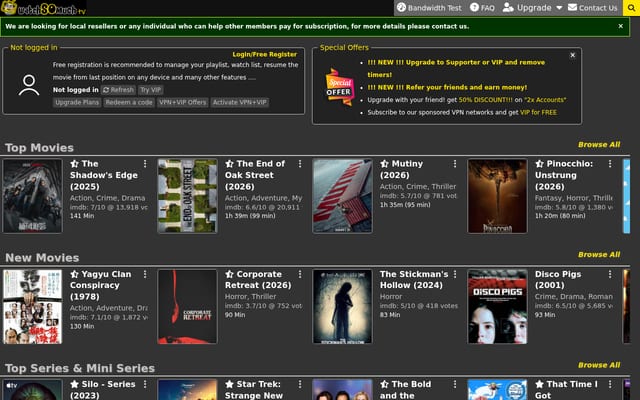Click the Special Offer badge image
Viewport: 640px width, 400px height.
[340, 87]
